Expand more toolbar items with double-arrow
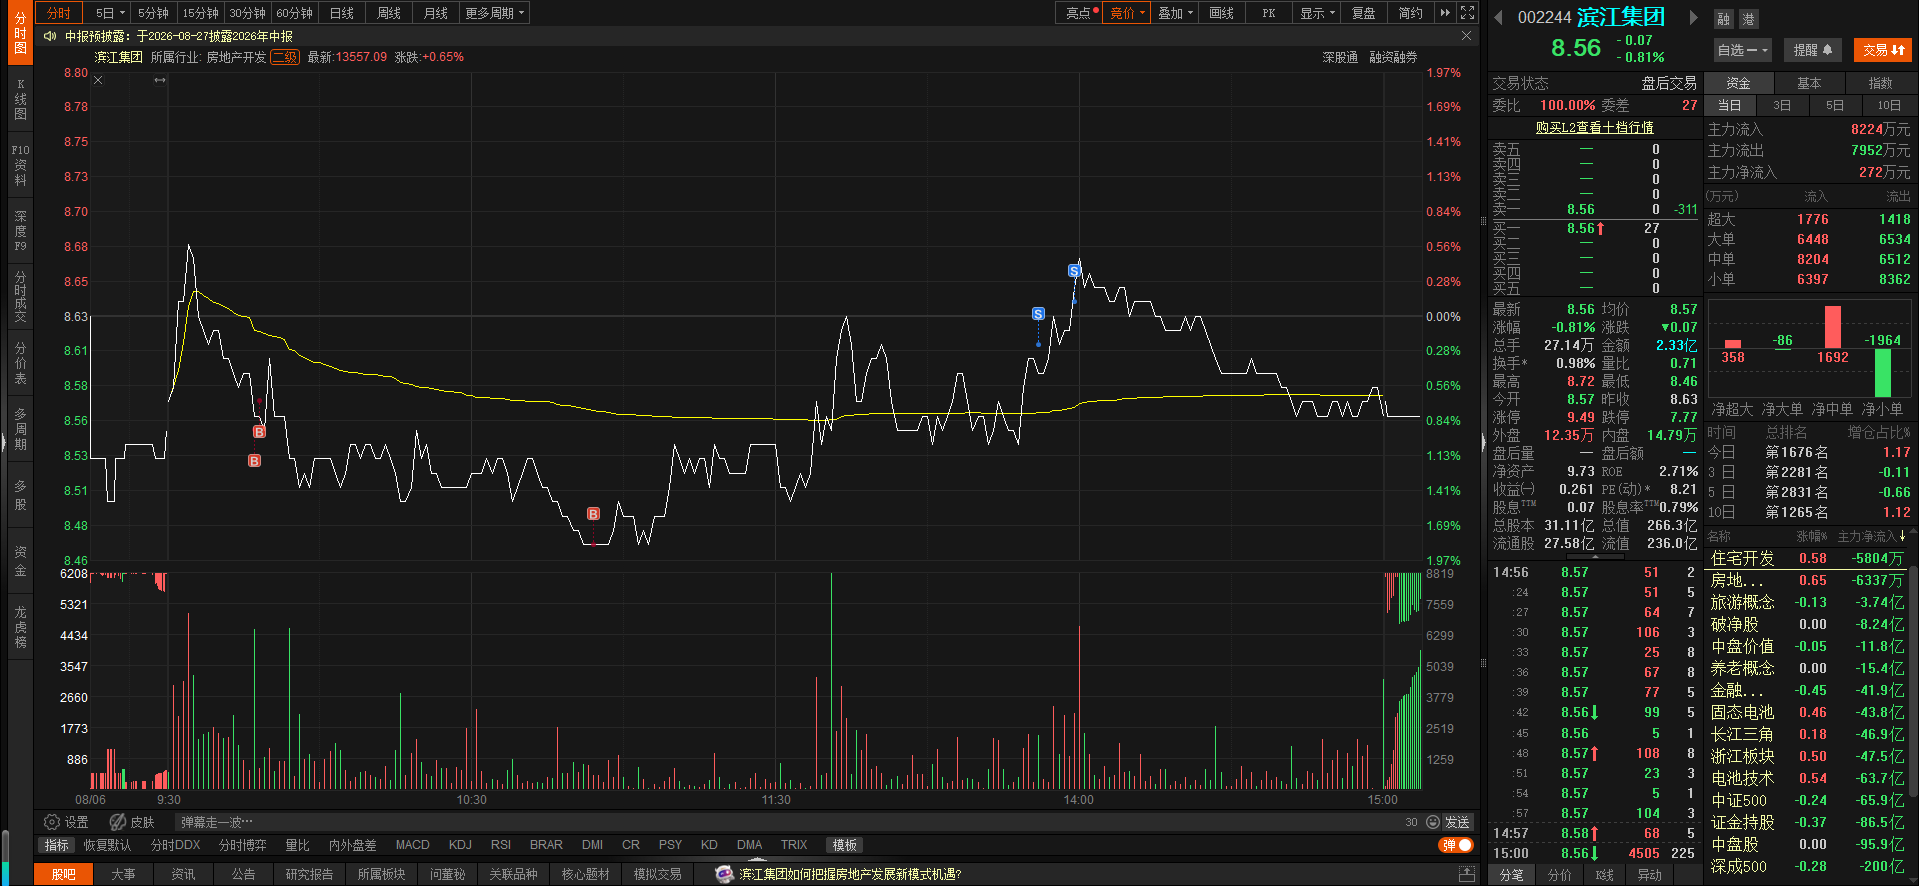 pyautogui.click(x=1445, y=13)
